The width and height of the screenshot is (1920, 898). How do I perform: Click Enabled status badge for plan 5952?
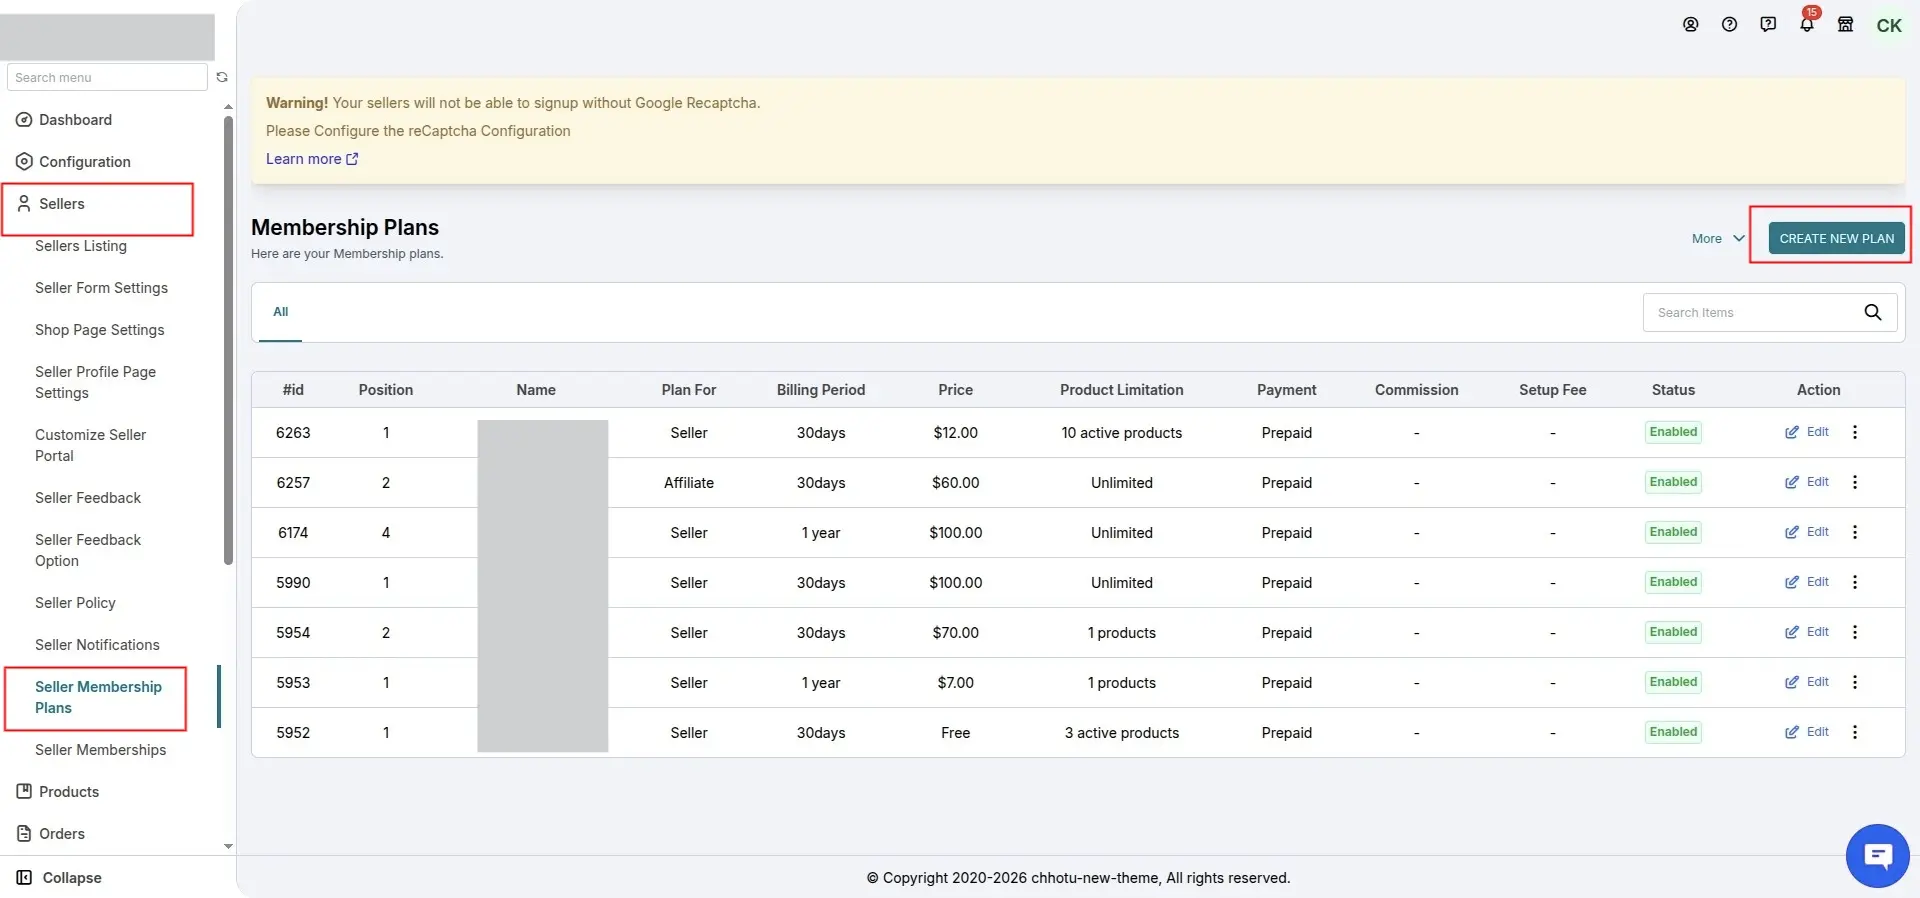point(1673,732)
